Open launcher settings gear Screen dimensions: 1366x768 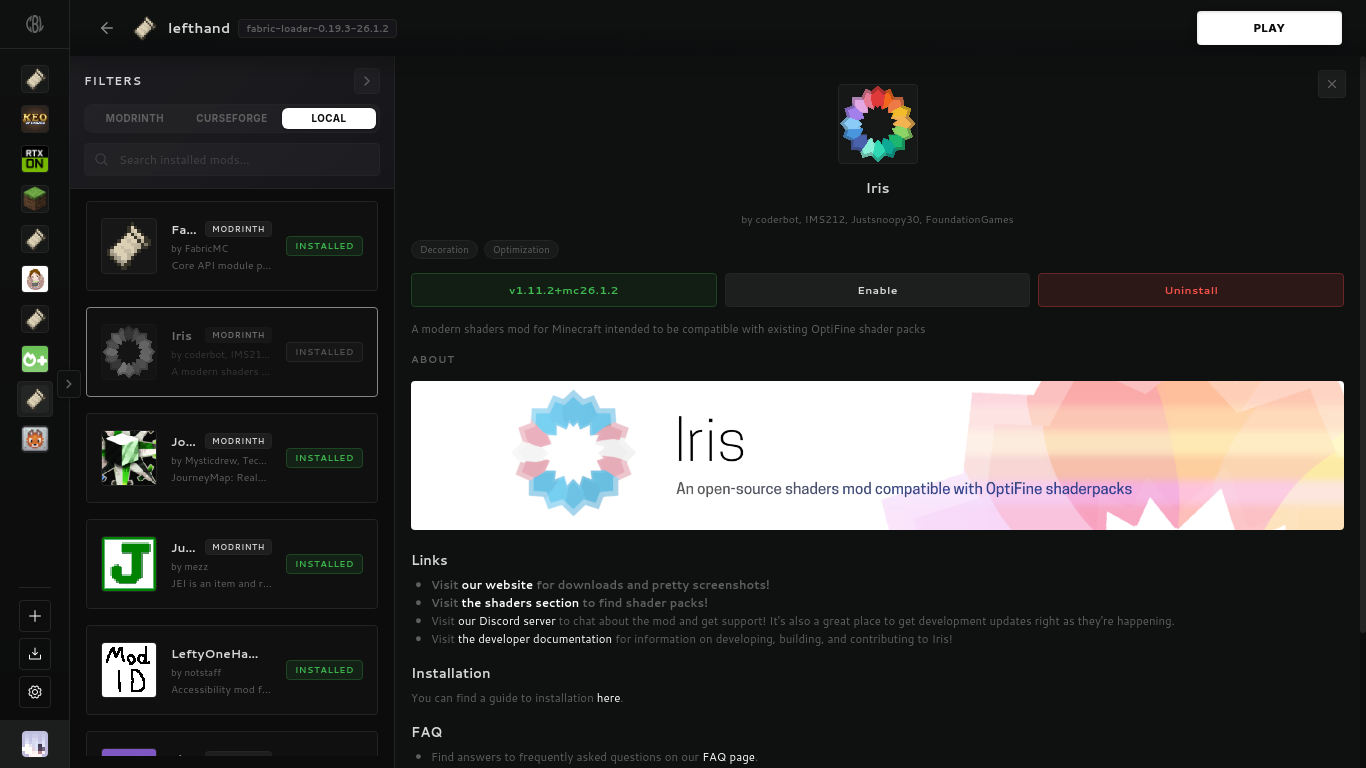pyautogui.click(x=35, y=692)
